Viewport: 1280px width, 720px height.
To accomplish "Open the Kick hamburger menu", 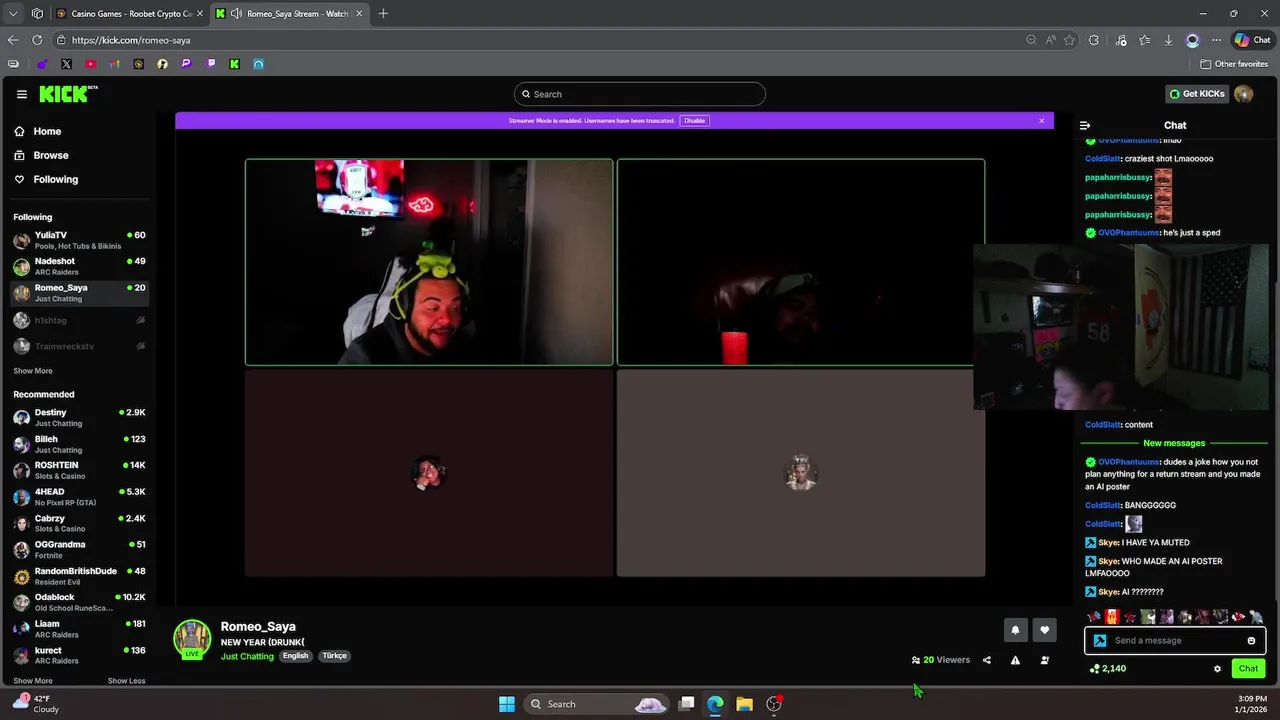I will (21, 94).
